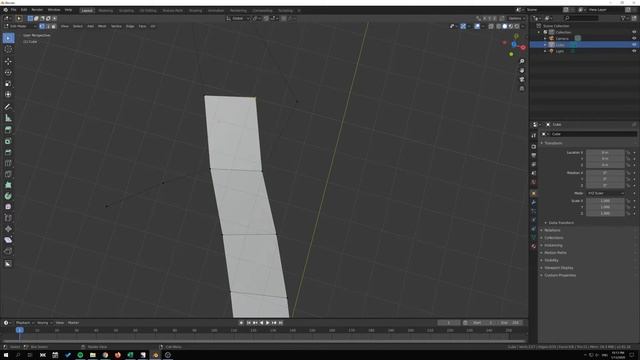
Task: Select the Annotate pencil tool
Action: (8, 107)
